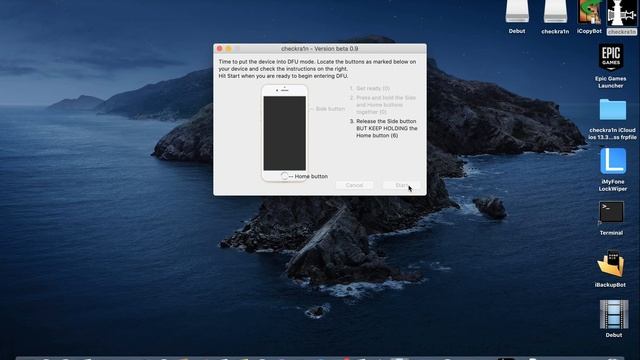Open the Debut video app icon
The width and height of the screenshot is (640, 360).
pos(613,314)
